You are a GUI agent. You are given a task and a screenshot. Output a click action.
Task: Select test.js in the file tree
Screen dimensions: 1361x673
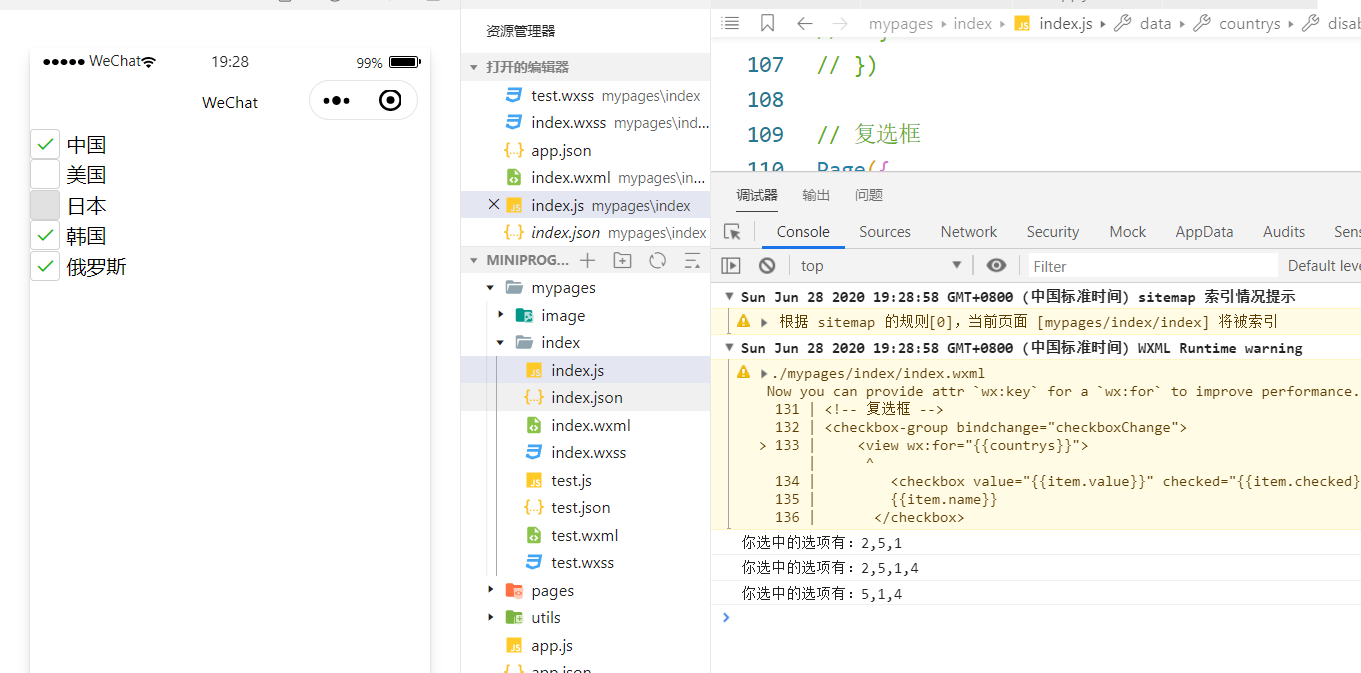(x=585, y=480)
